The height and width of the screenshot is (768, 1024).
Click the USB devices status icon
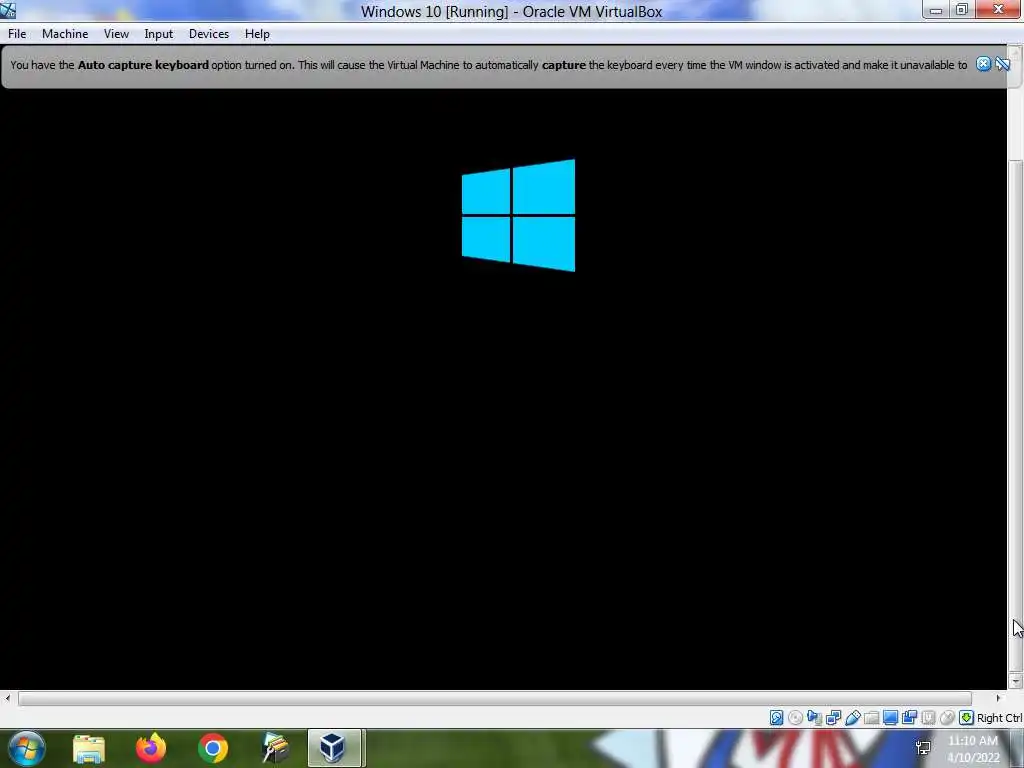(x=852, y=718)
